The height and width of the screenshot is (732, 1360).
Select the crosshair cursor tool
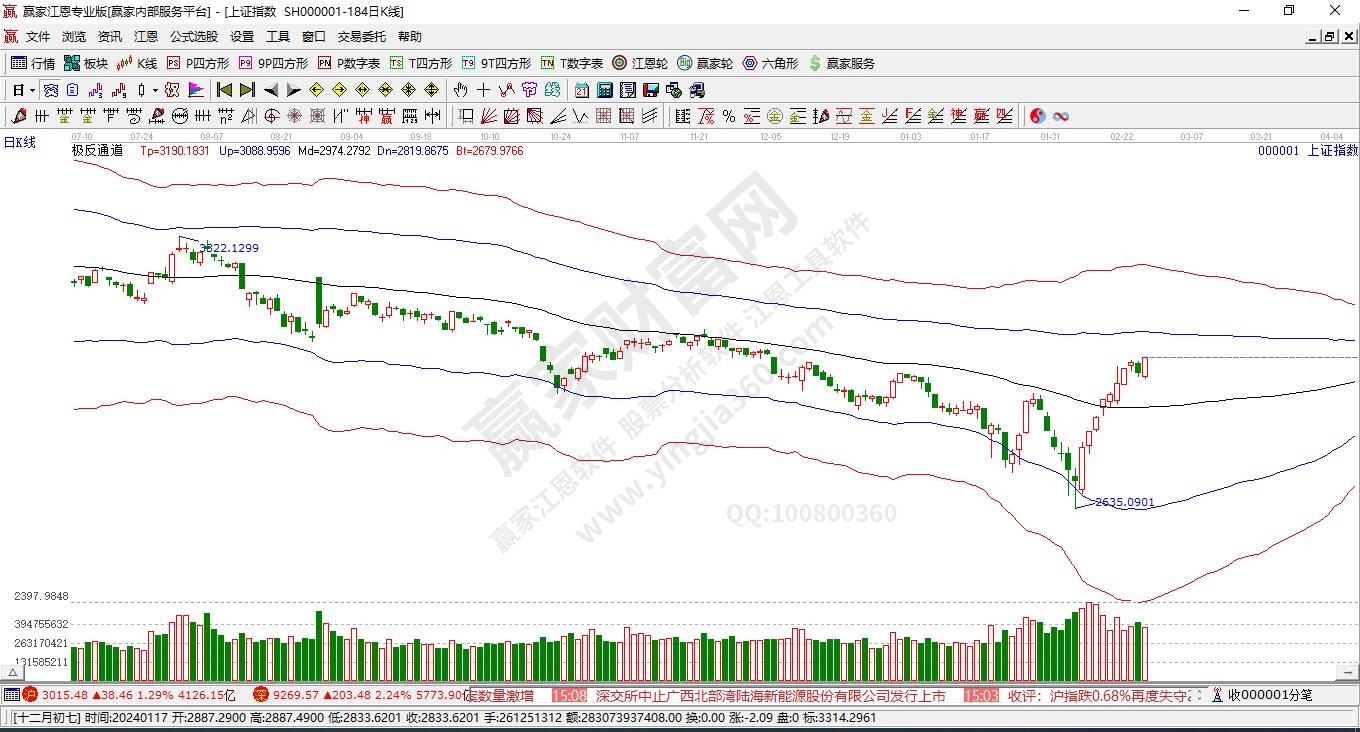[483, 90]
